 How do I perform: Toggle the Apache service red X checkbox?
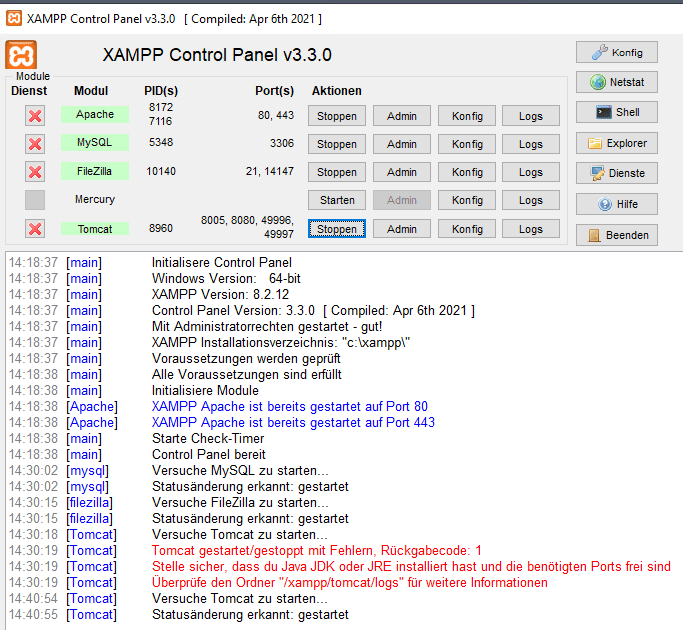(35, 116)
